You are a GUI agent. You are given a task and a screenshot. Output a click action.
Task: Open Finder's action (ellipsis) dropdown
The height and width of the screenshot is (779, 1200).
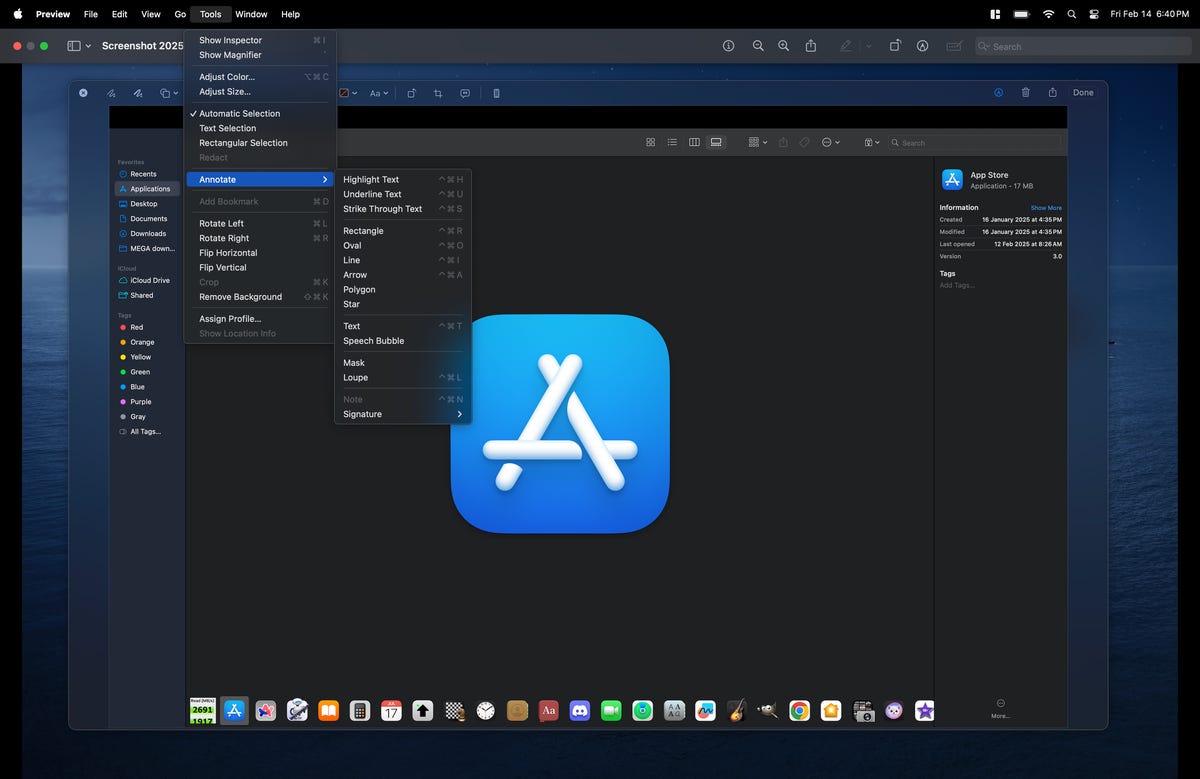(831, 142)
